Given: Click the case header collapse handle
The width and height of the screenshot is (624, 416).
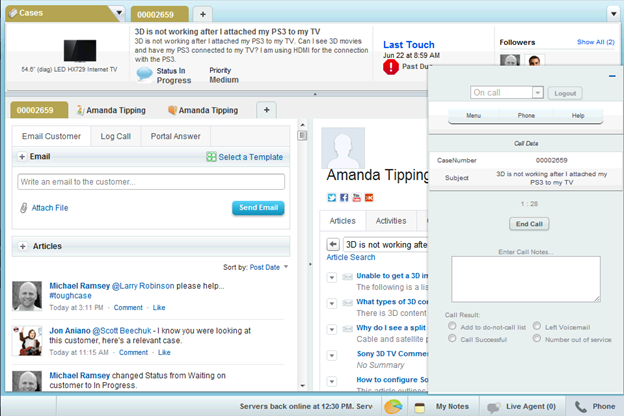Looking at the screenshot, I should click(315, 94).
